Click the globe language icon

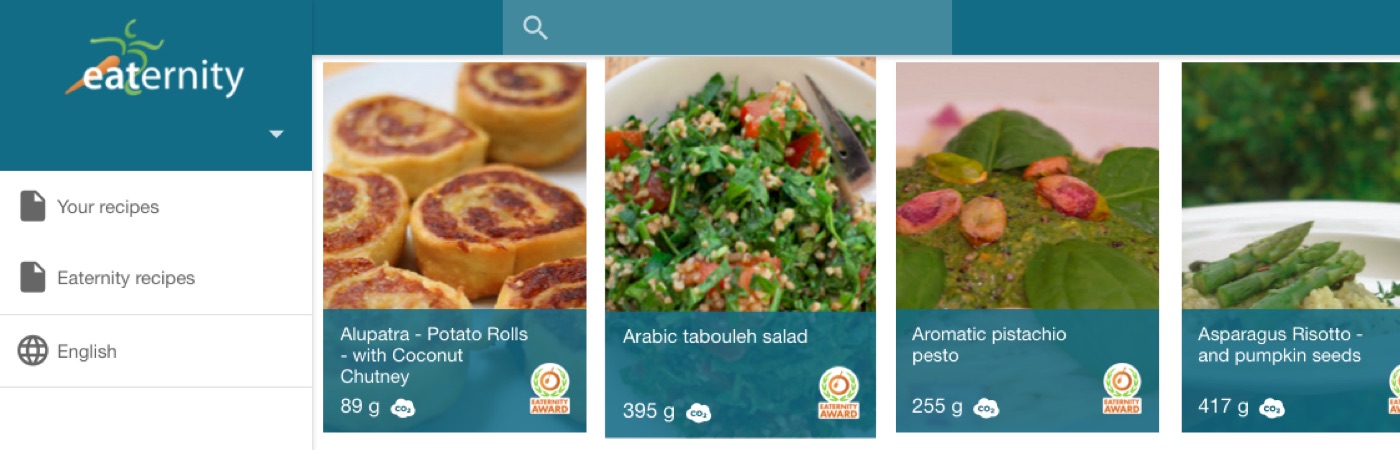coord(33,351)
